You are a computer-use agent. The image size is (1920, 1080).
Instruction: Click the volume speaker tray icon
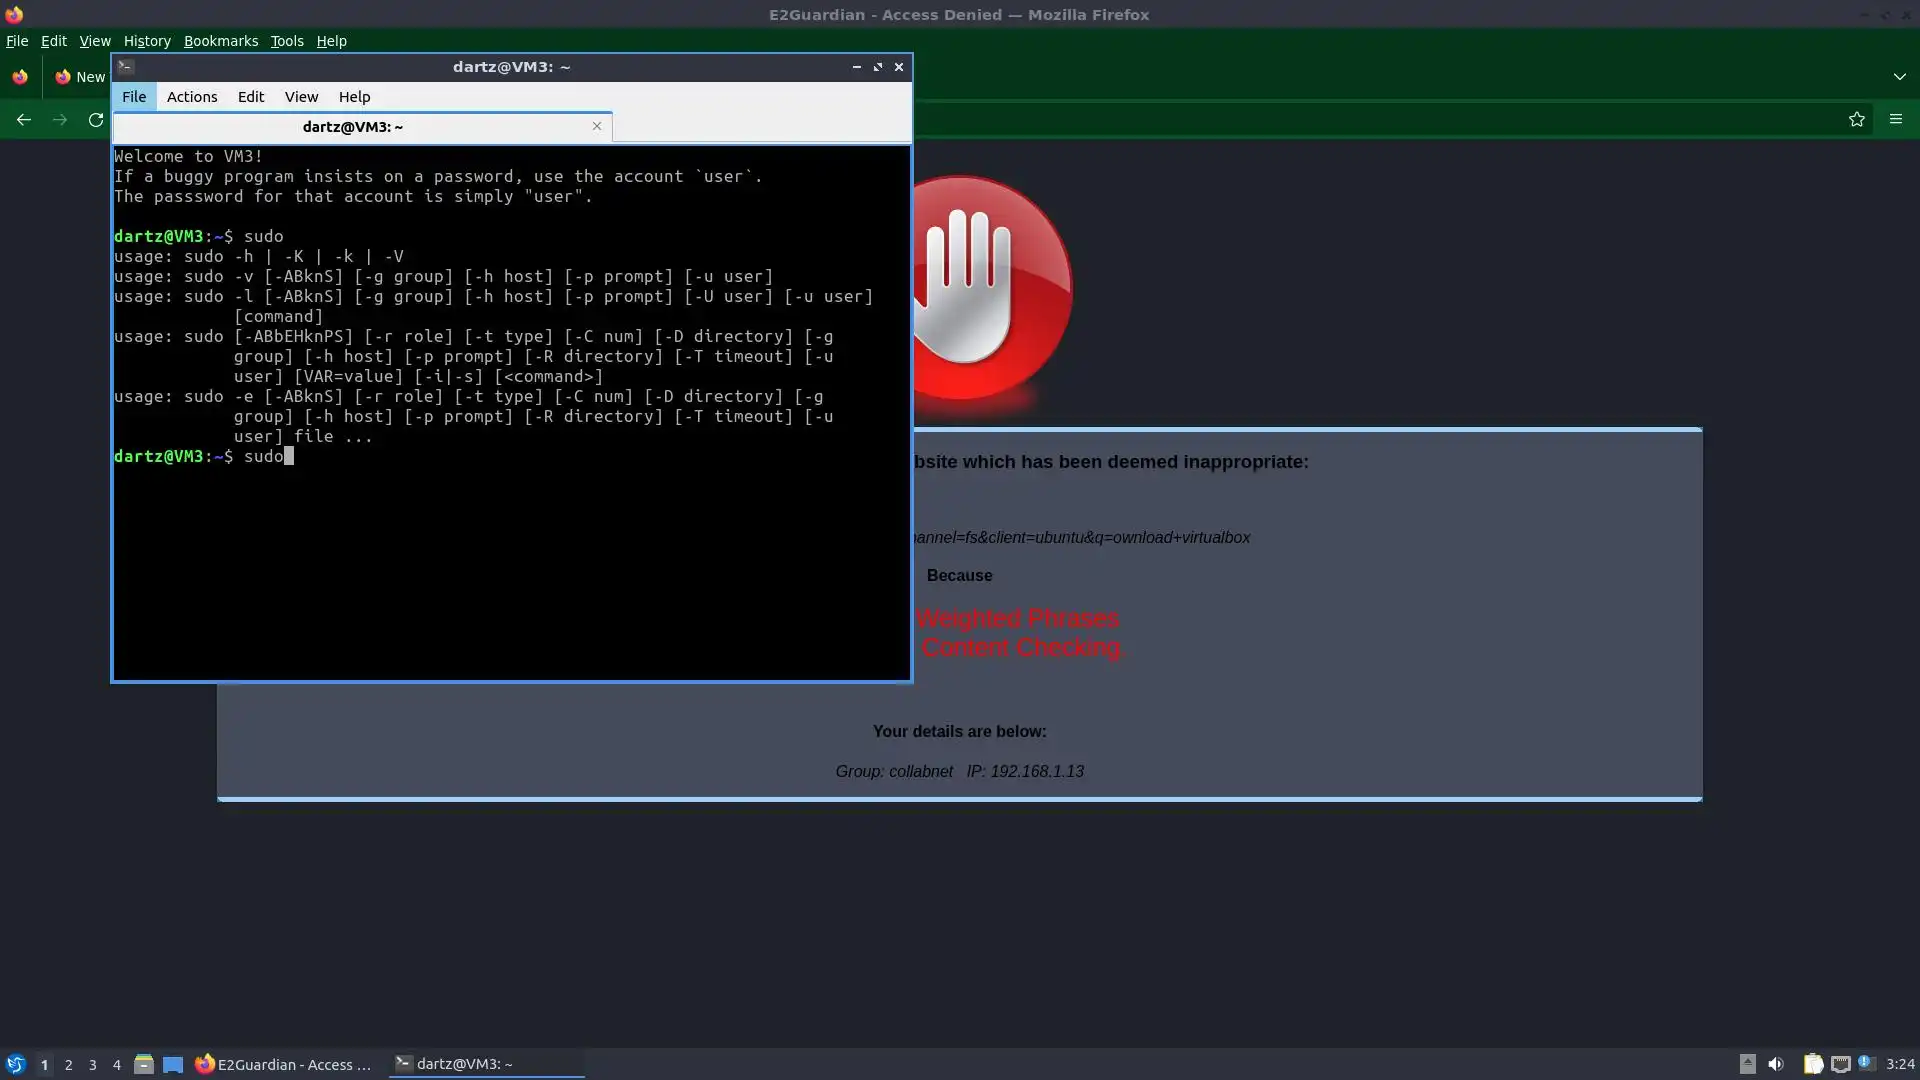coord(1776,1064)
